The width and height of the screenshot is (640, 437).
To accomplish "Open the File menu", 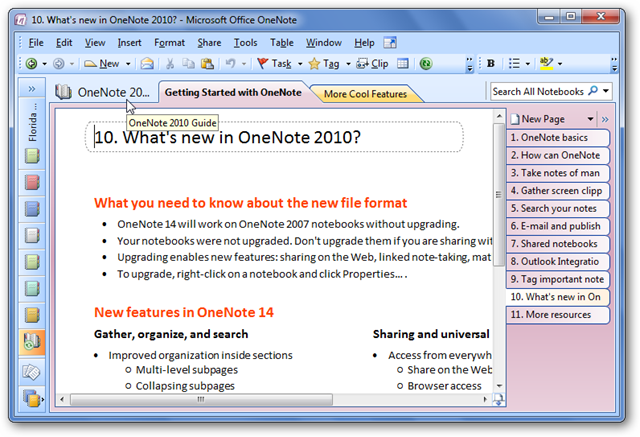I will coord(36,42).
